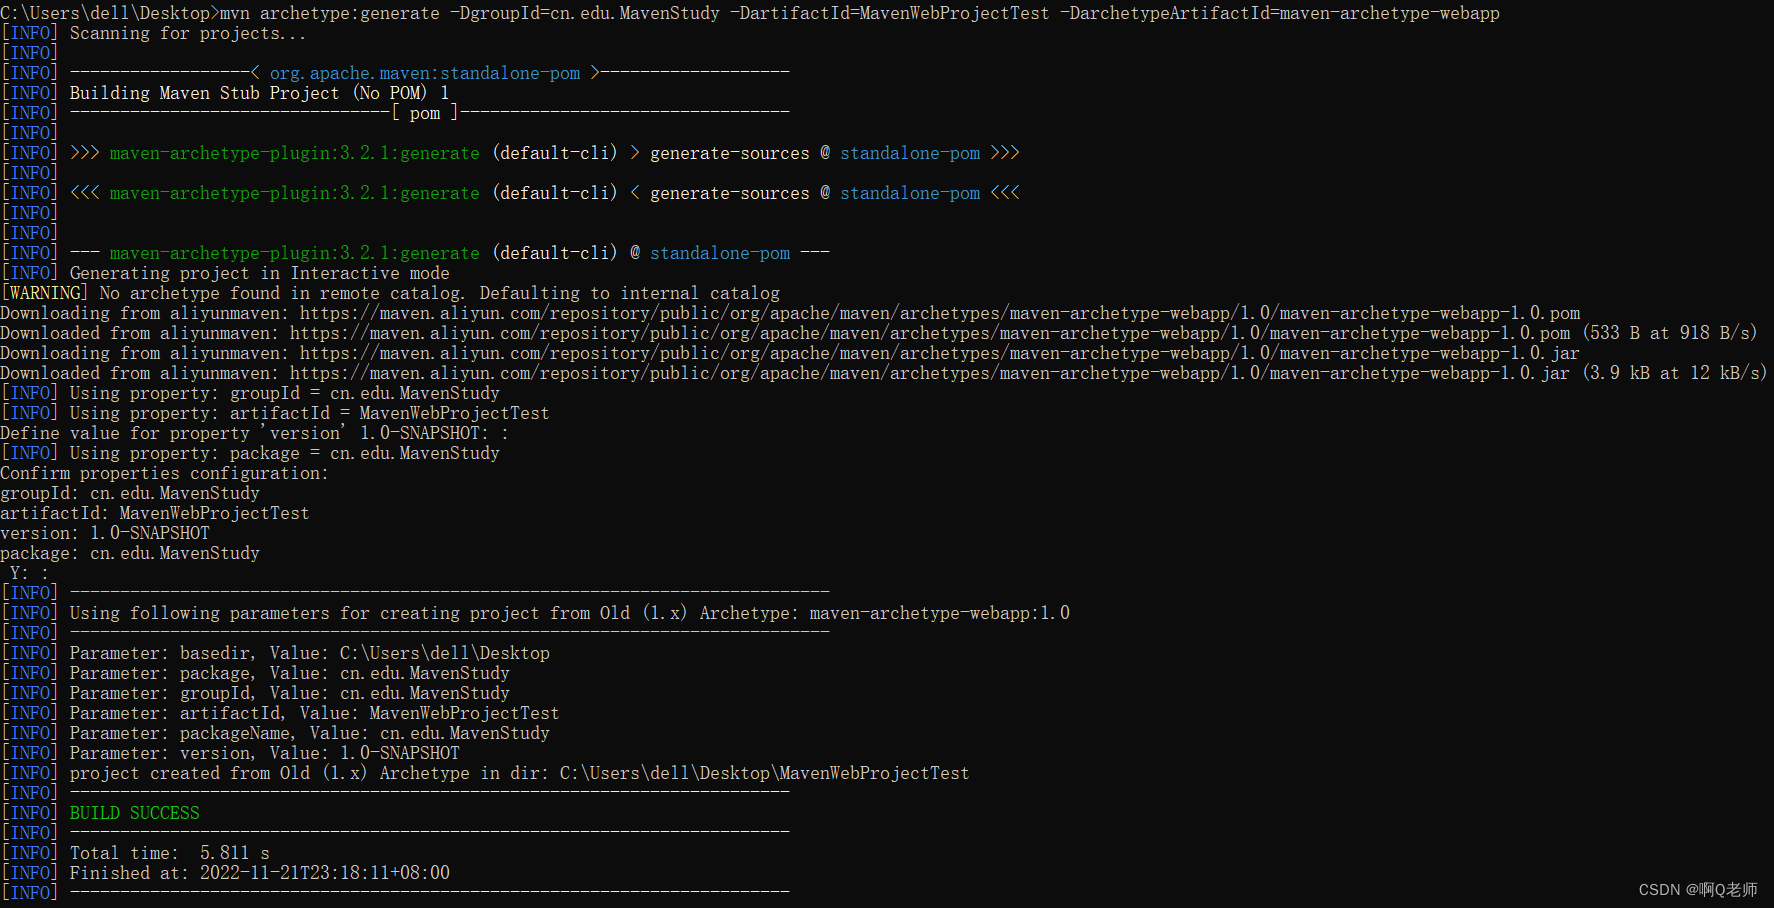Click the 'Downloading from aliyunmaven' webapp-1.0.pom line
Viewport: 1774px width, 908px height.
(790, 313)
